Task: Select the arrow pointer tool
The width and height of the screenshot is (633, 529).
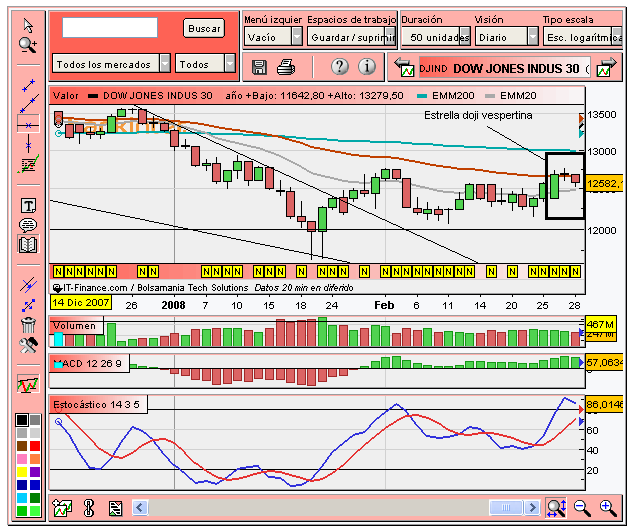Action: (28, 25)
